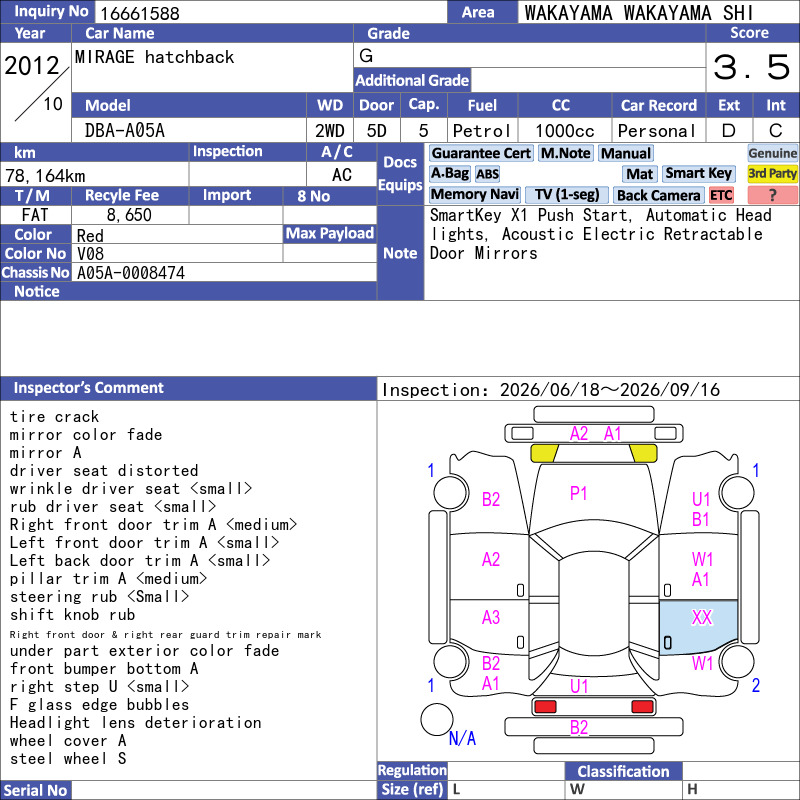Click the Back Camera equipment badge
The height and width of the screenshot is (800, 800).
pos(658,195)
